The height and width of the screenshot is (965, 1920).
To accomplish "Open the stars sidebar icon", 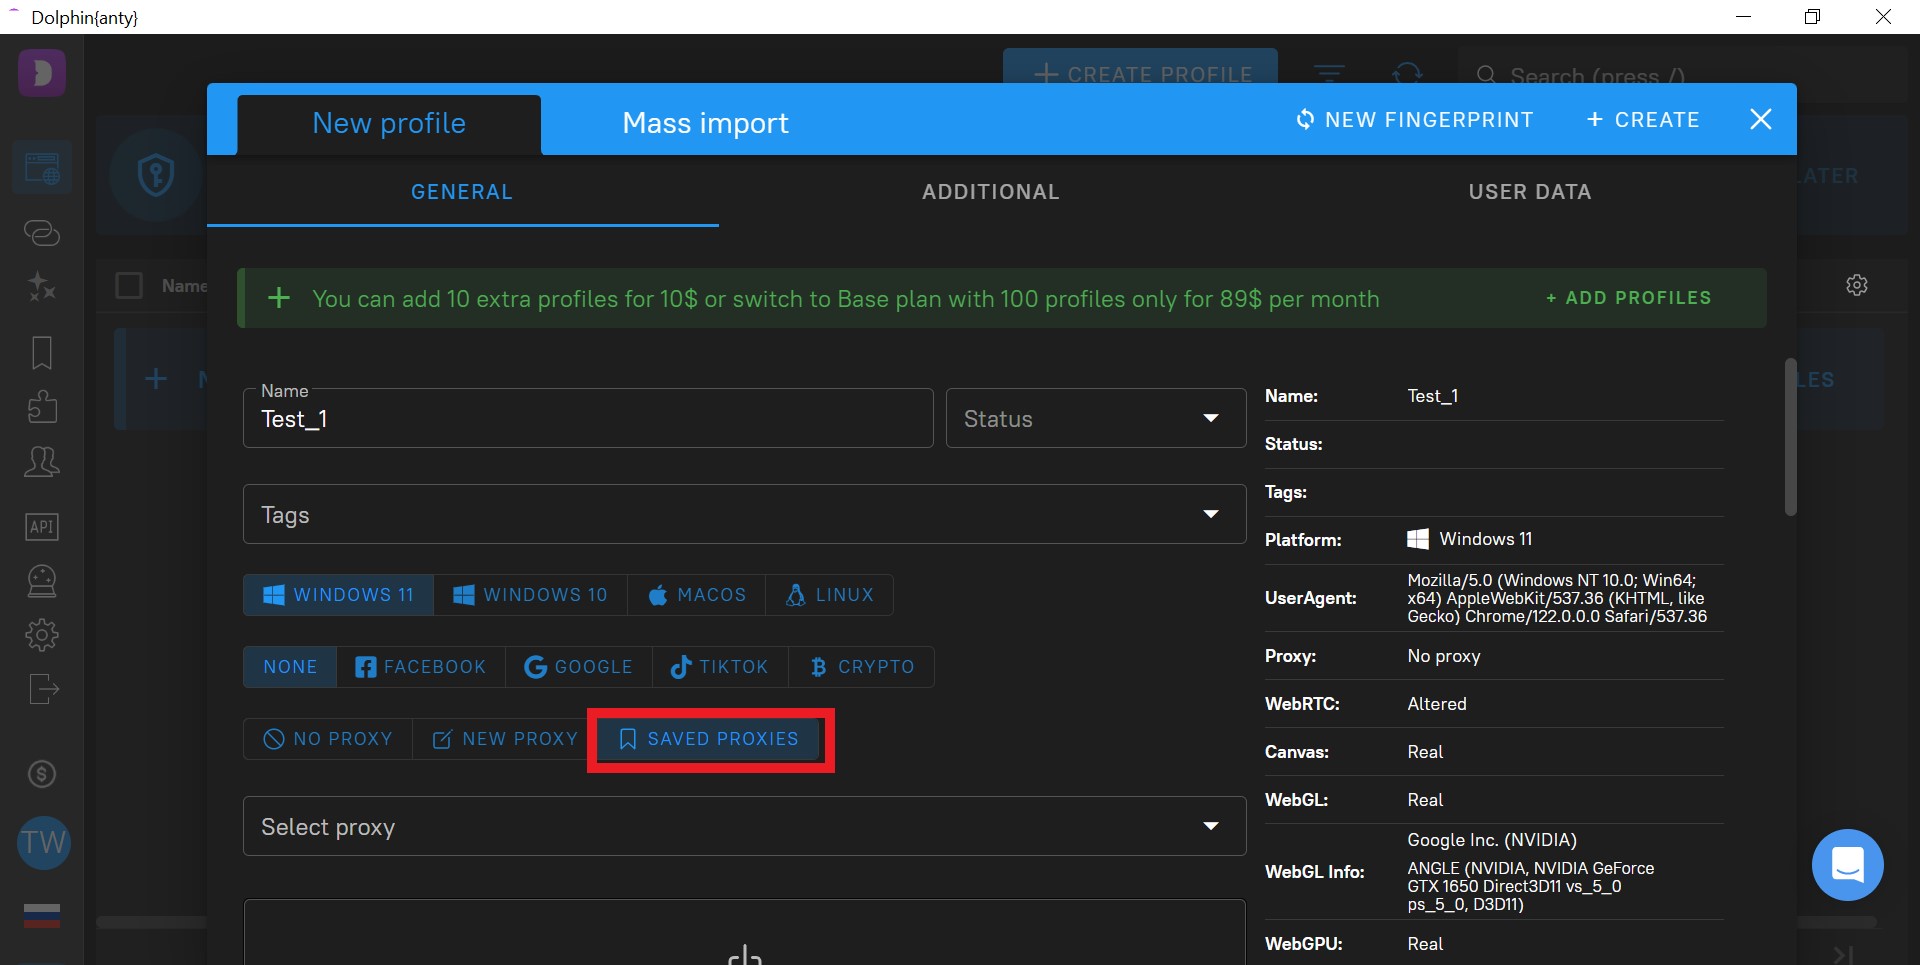I will 42,287.
